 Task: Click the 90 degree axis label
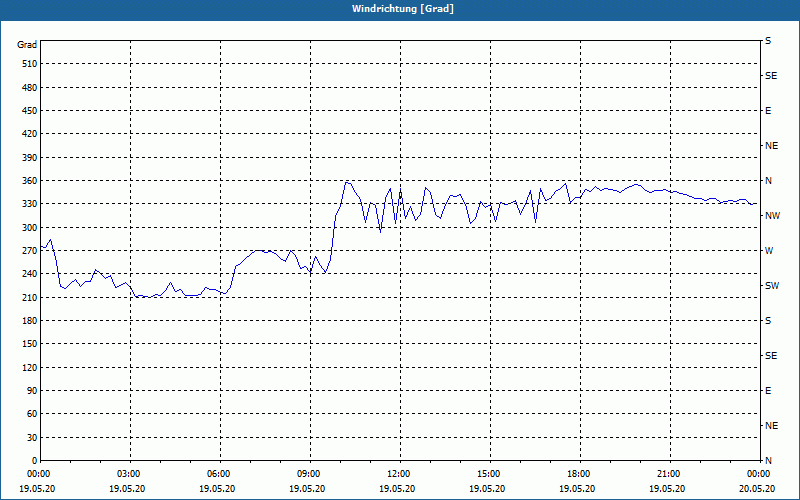[32, 391]
